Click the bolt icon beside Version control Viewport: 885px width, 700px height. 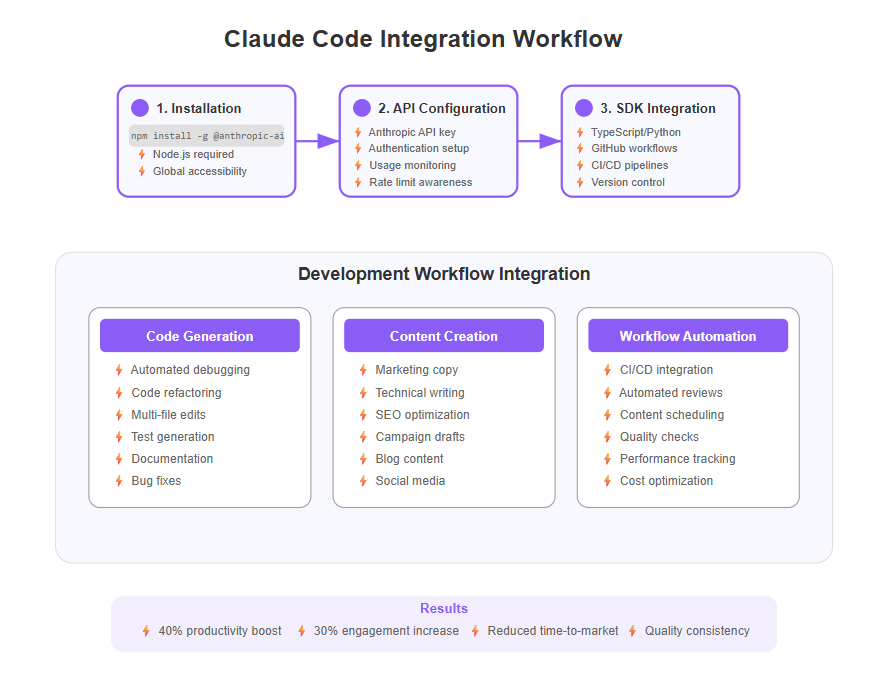(580, 182)
